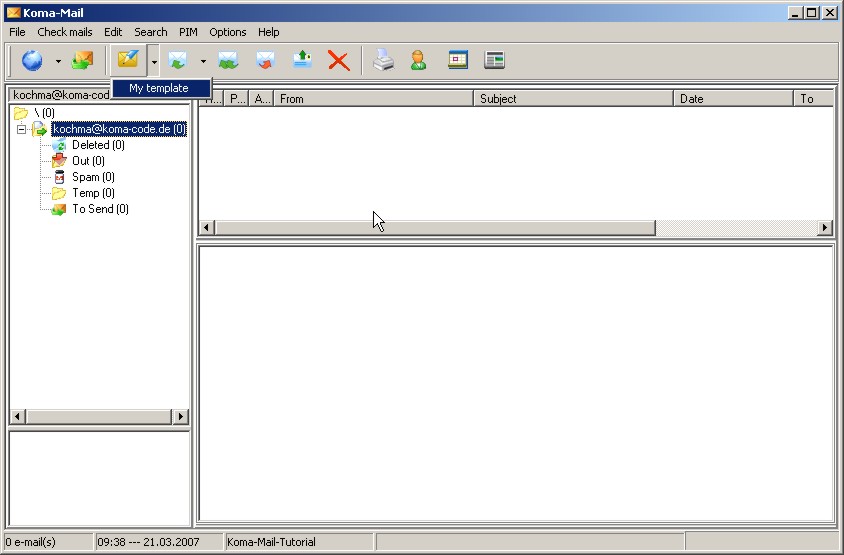Open the Edit menu
Image resolution: width=844 pixels, height=555 pixels.
[x=113, y=32]
